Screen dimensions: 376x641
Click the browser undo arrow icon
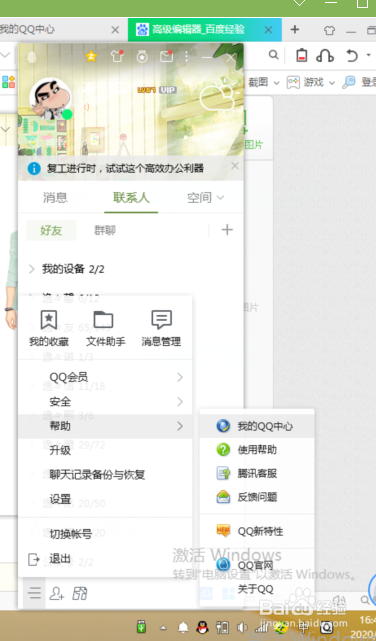tap(352, 56)
